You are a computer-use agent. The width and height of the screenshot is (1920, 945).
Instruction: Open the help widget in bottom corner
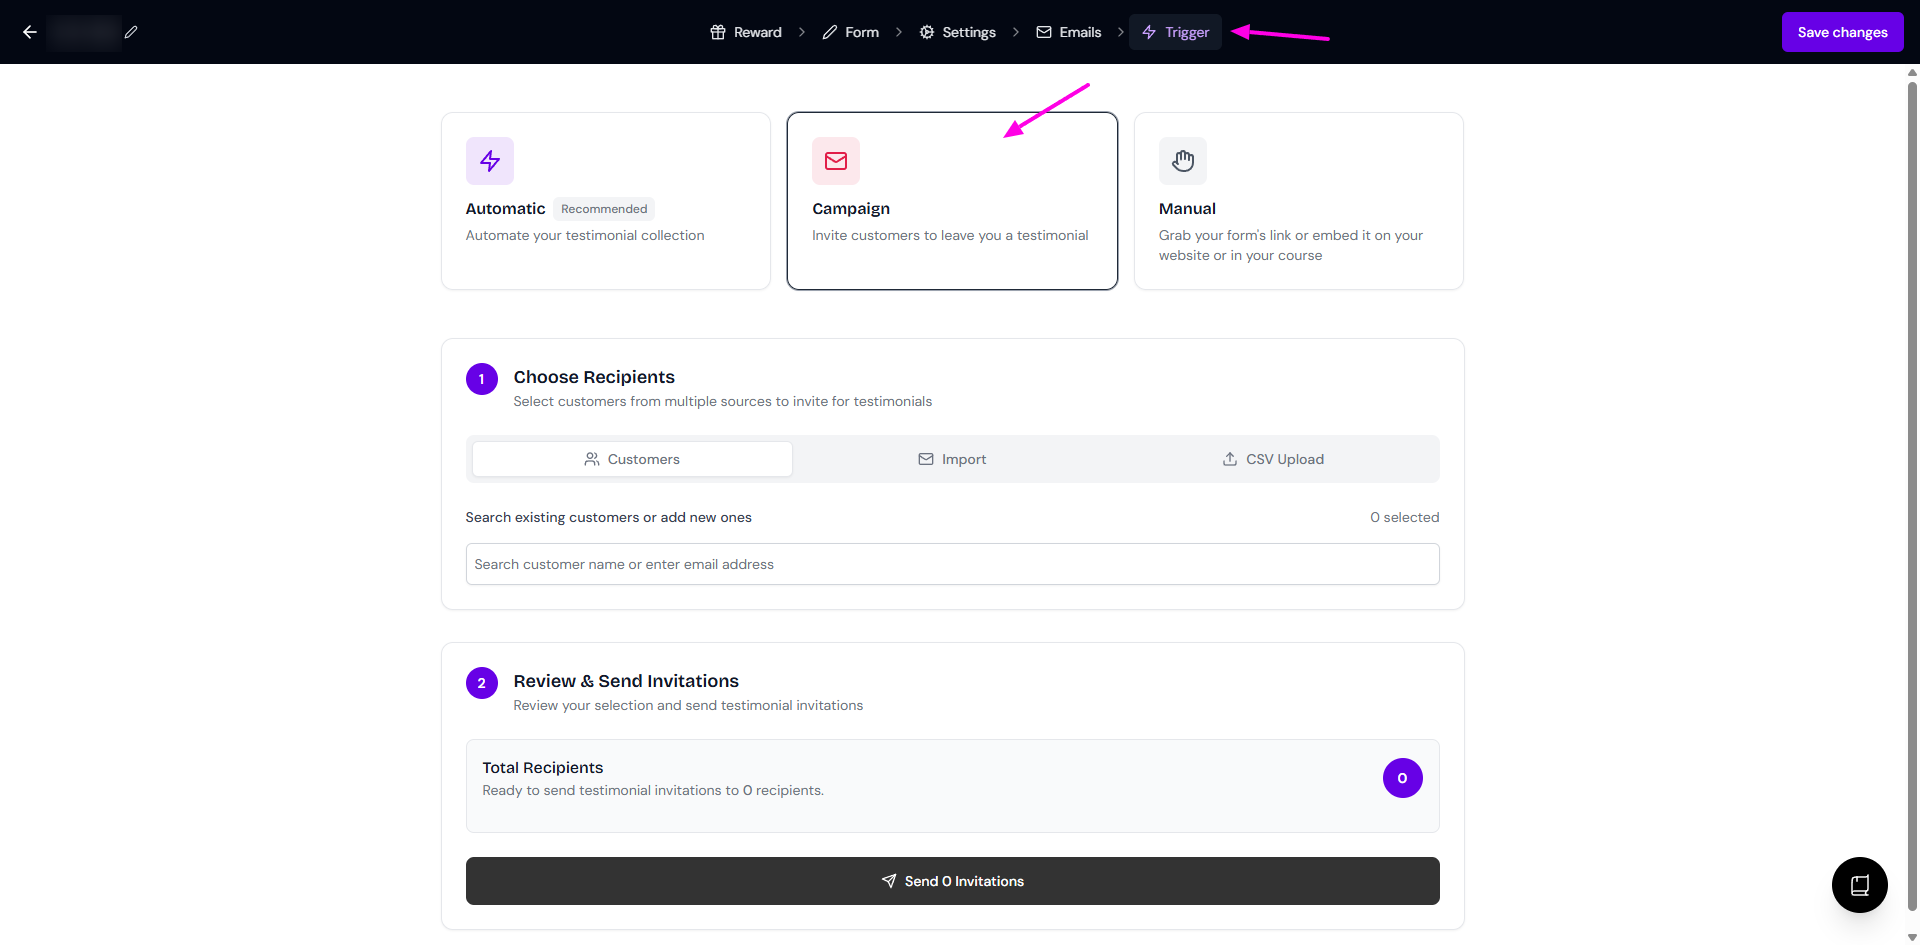(x=1859, y=885)
